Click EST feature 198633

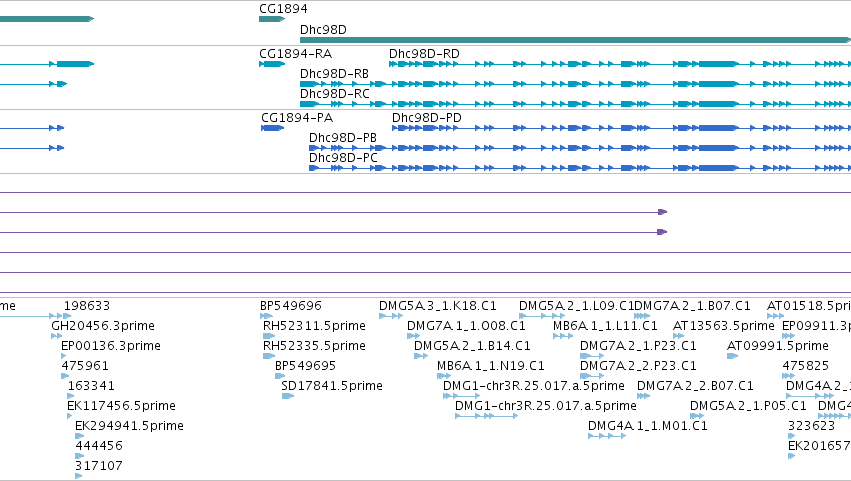click(67, 316)
